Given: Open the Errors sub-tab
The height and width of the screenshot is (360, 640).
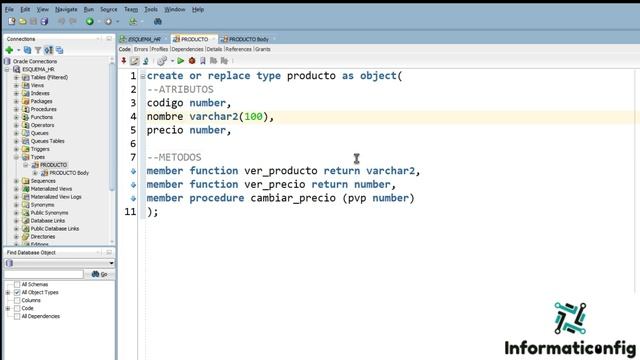Looking at the screenshot, I should point(141,49).
